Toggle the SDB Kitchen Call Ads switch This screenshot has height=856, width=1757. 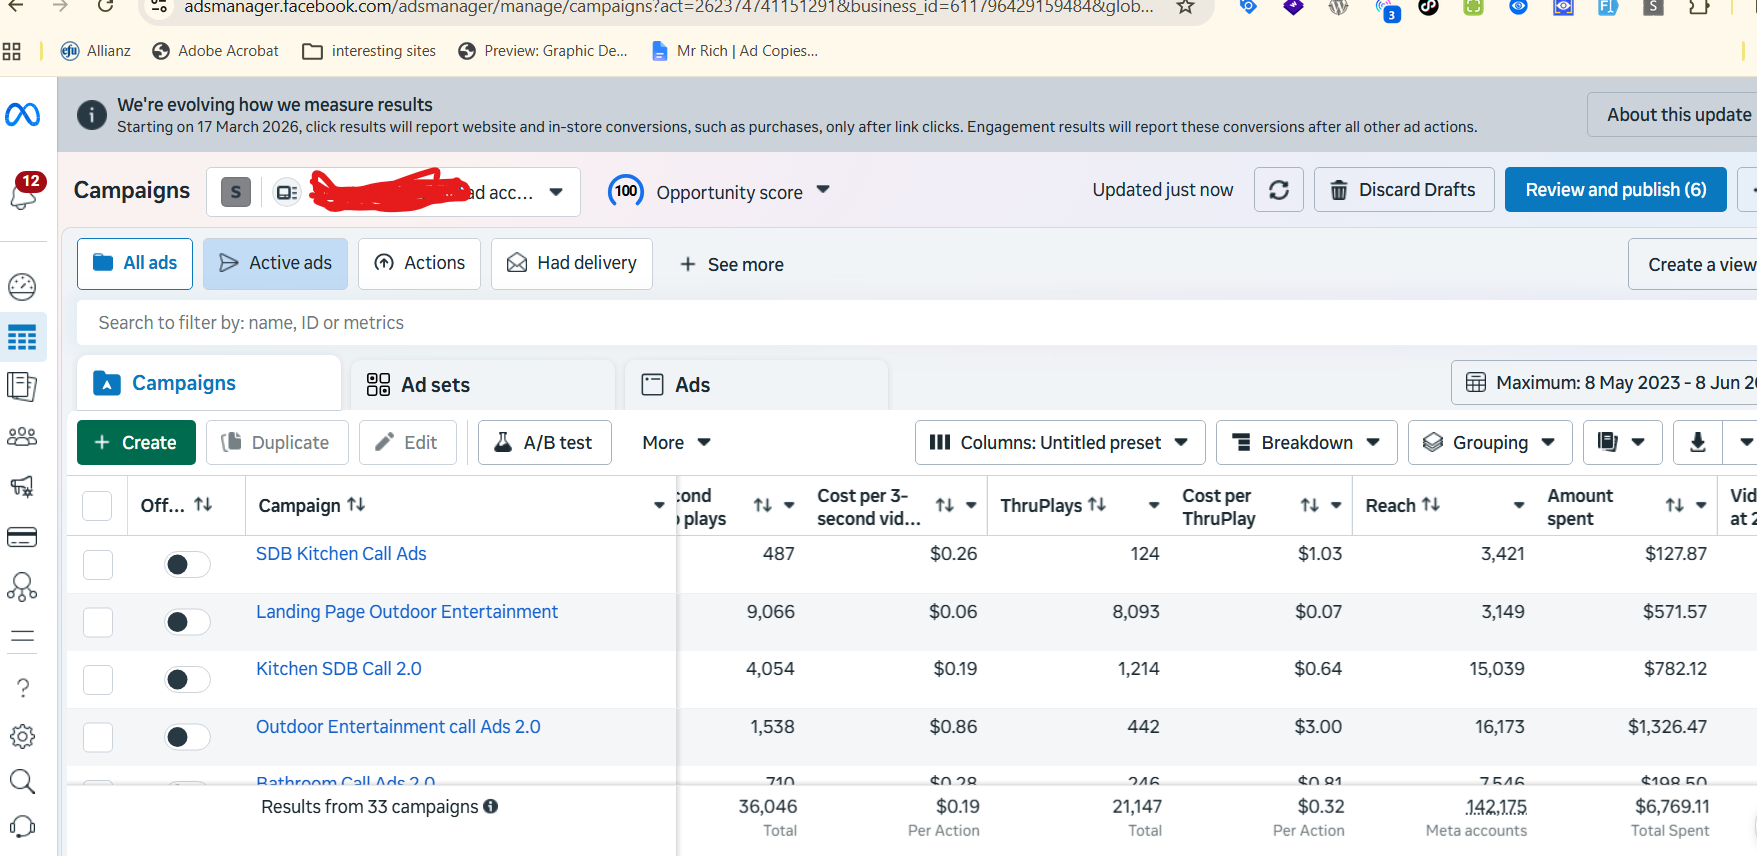click(187, 565)
